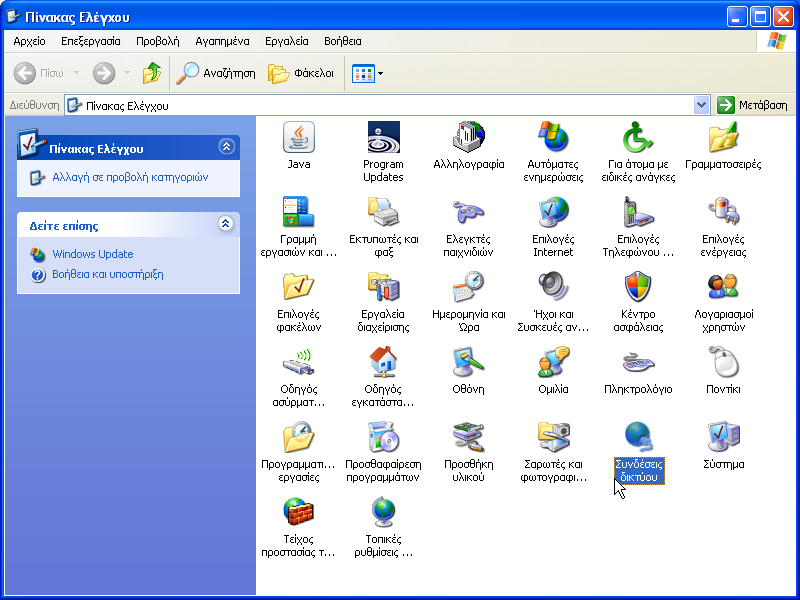
Task: Open Επιλογές Τηλεφώνου icon
Action: (x=638, y=213)
